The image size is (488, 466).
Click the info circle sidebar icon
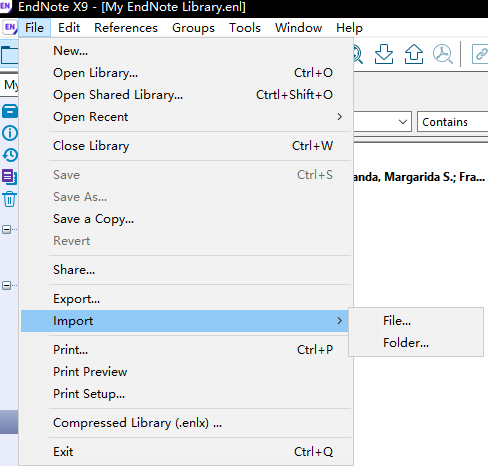pos(10,133)
